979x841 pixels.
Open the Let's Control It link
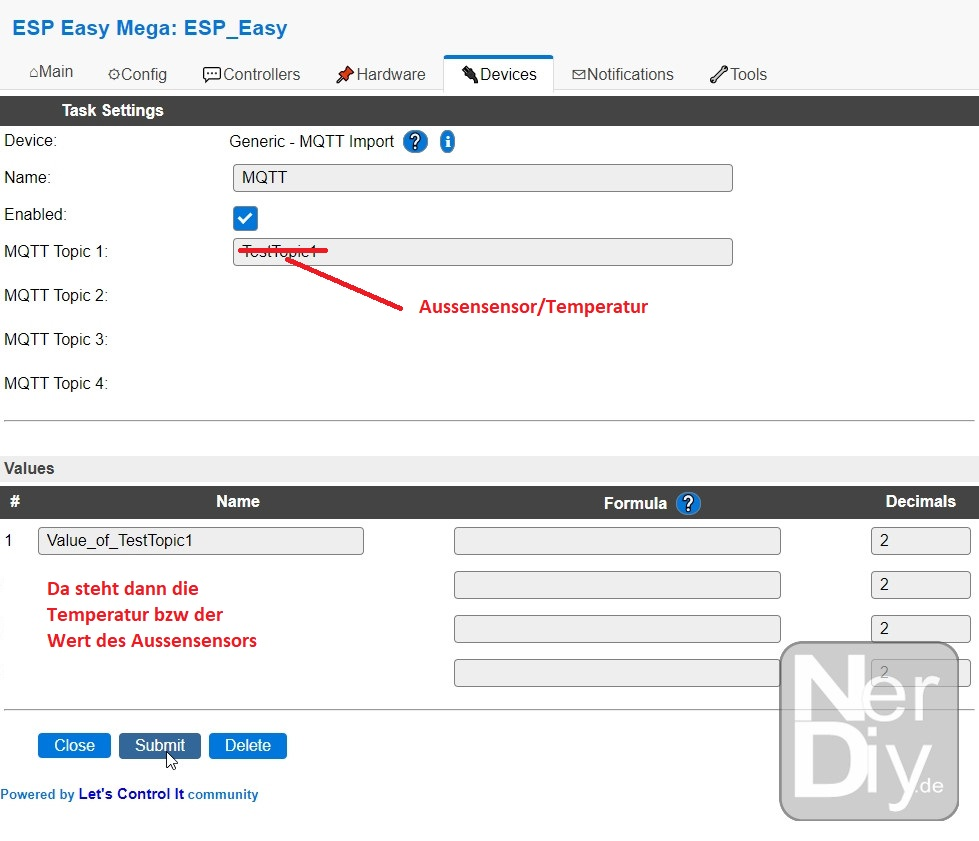131,794
